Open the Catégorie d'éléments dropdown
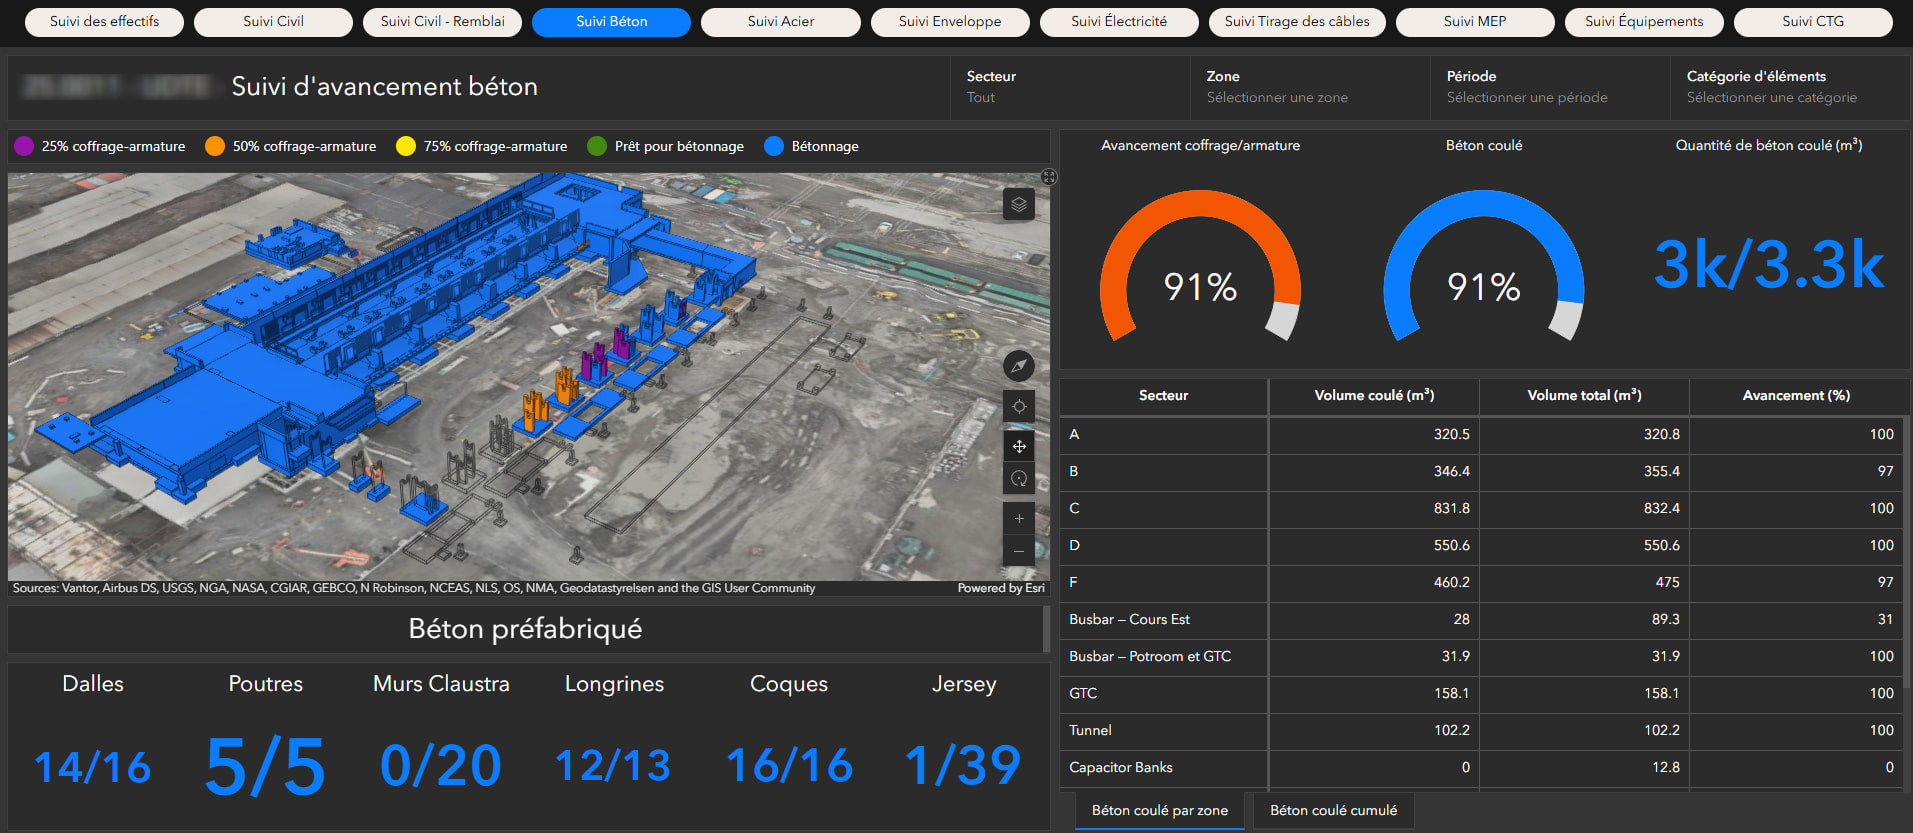Viewport: 1913px width, 833px height. tap(1790, 87)
